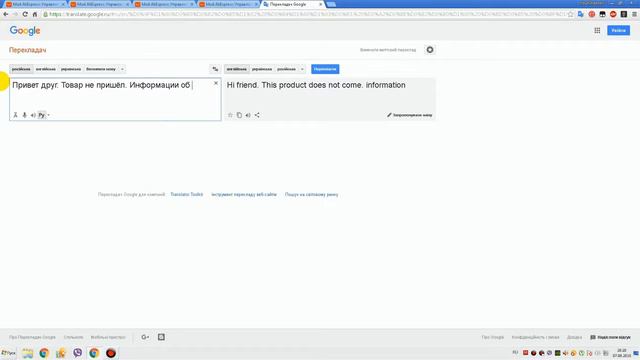Screen dimensions: 640x360
Task: Select українська as target language
Action: point(262,69)
